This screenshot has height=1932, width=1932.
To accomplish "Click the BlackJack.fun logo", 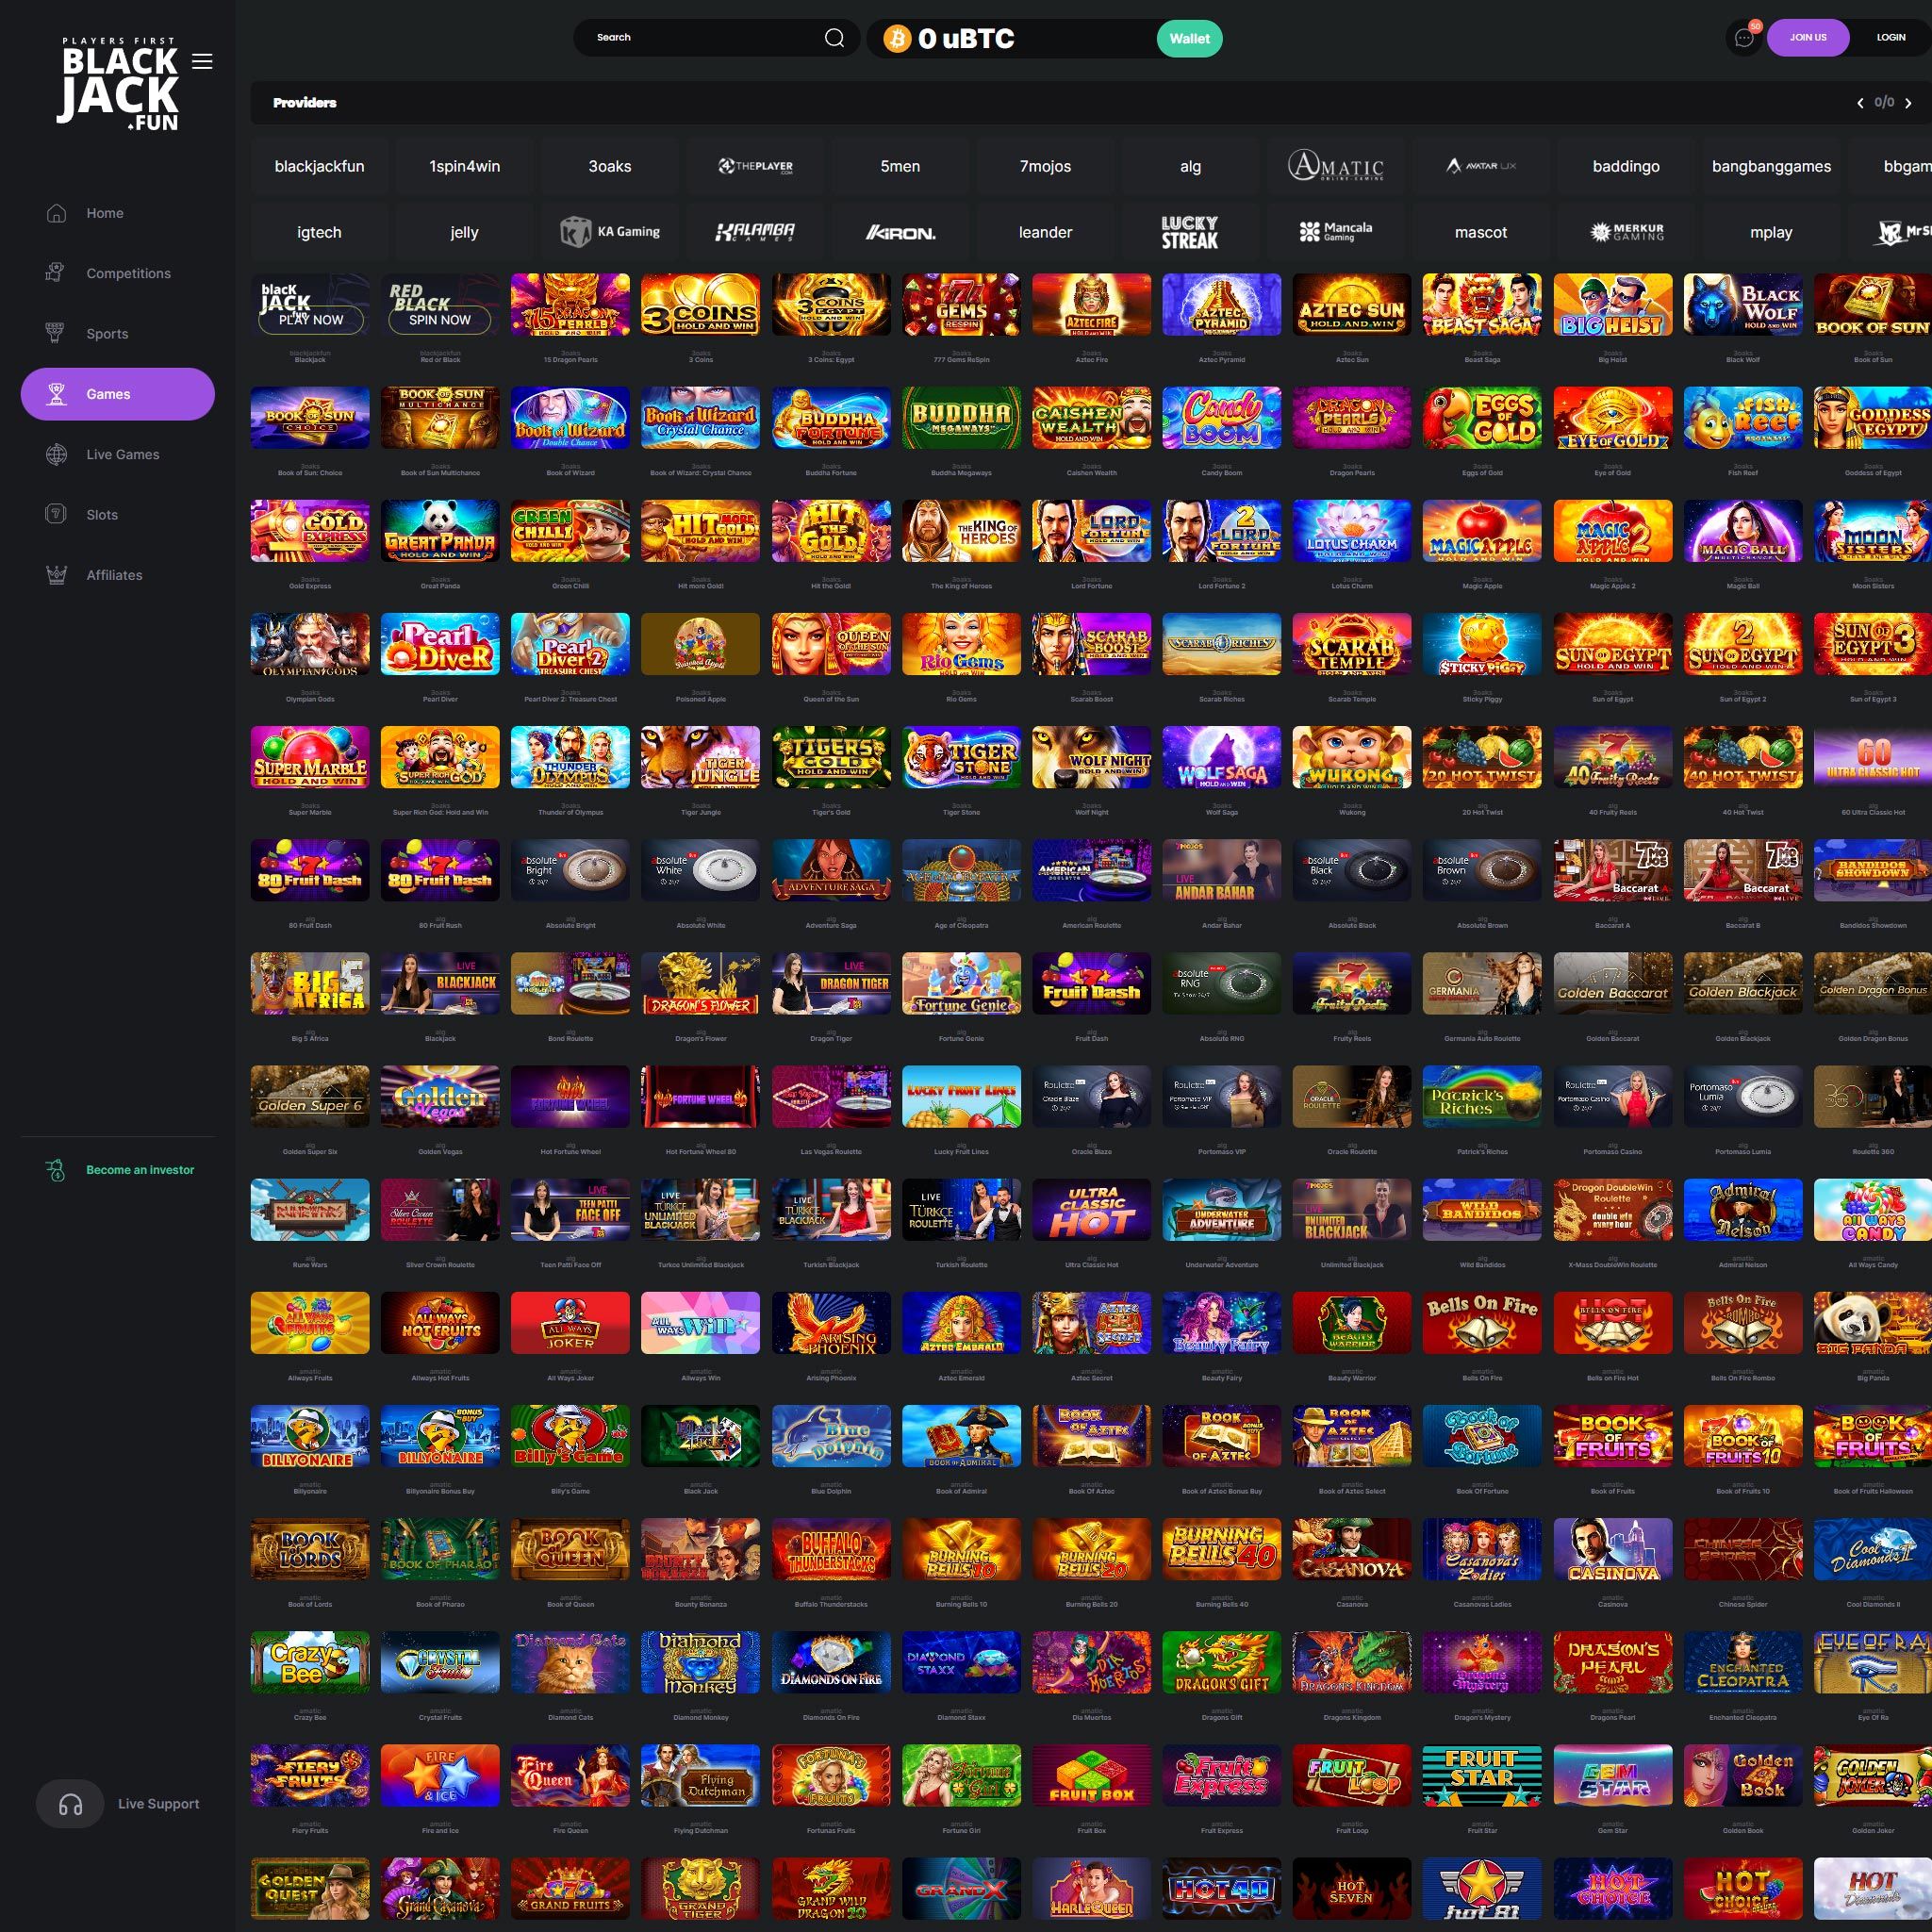I will [119, 86].
